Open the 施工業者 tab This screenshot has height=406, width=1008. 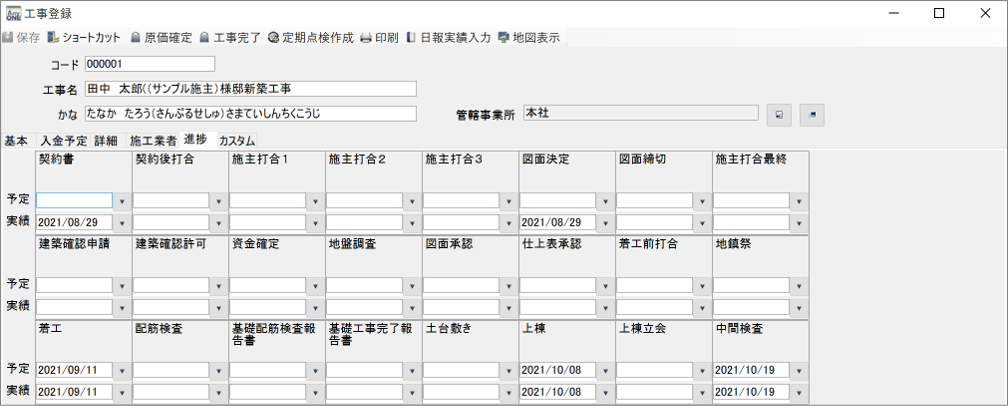tap(153, 141)
